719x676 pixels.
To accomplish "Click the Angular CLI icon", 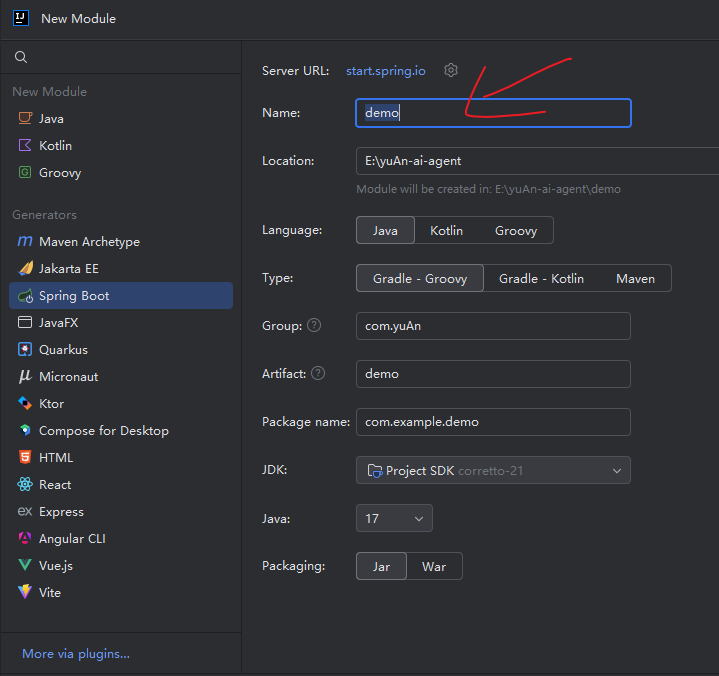I will [x=25, y=538].
